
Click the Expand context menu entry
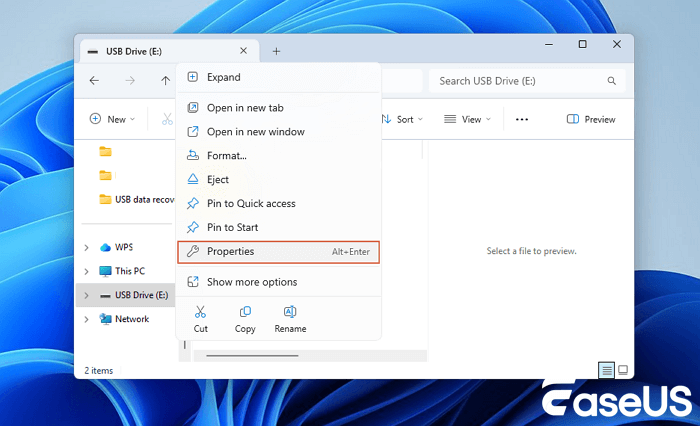click(279, 77)
